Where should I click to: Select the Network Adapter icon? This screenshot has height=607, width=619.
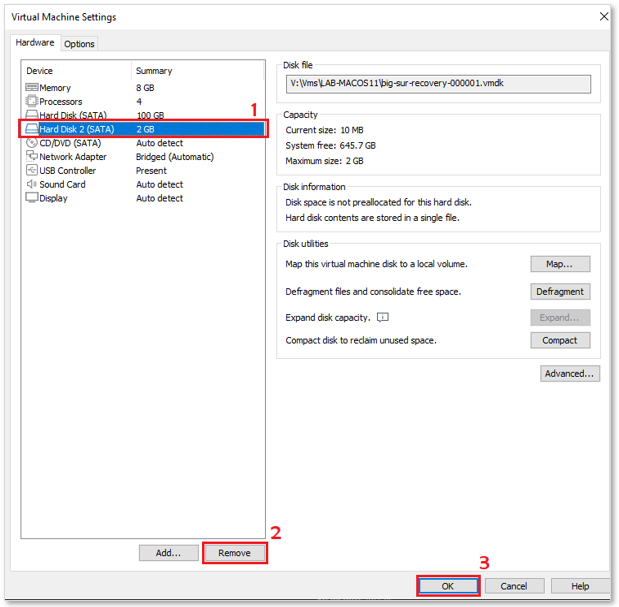32,156
